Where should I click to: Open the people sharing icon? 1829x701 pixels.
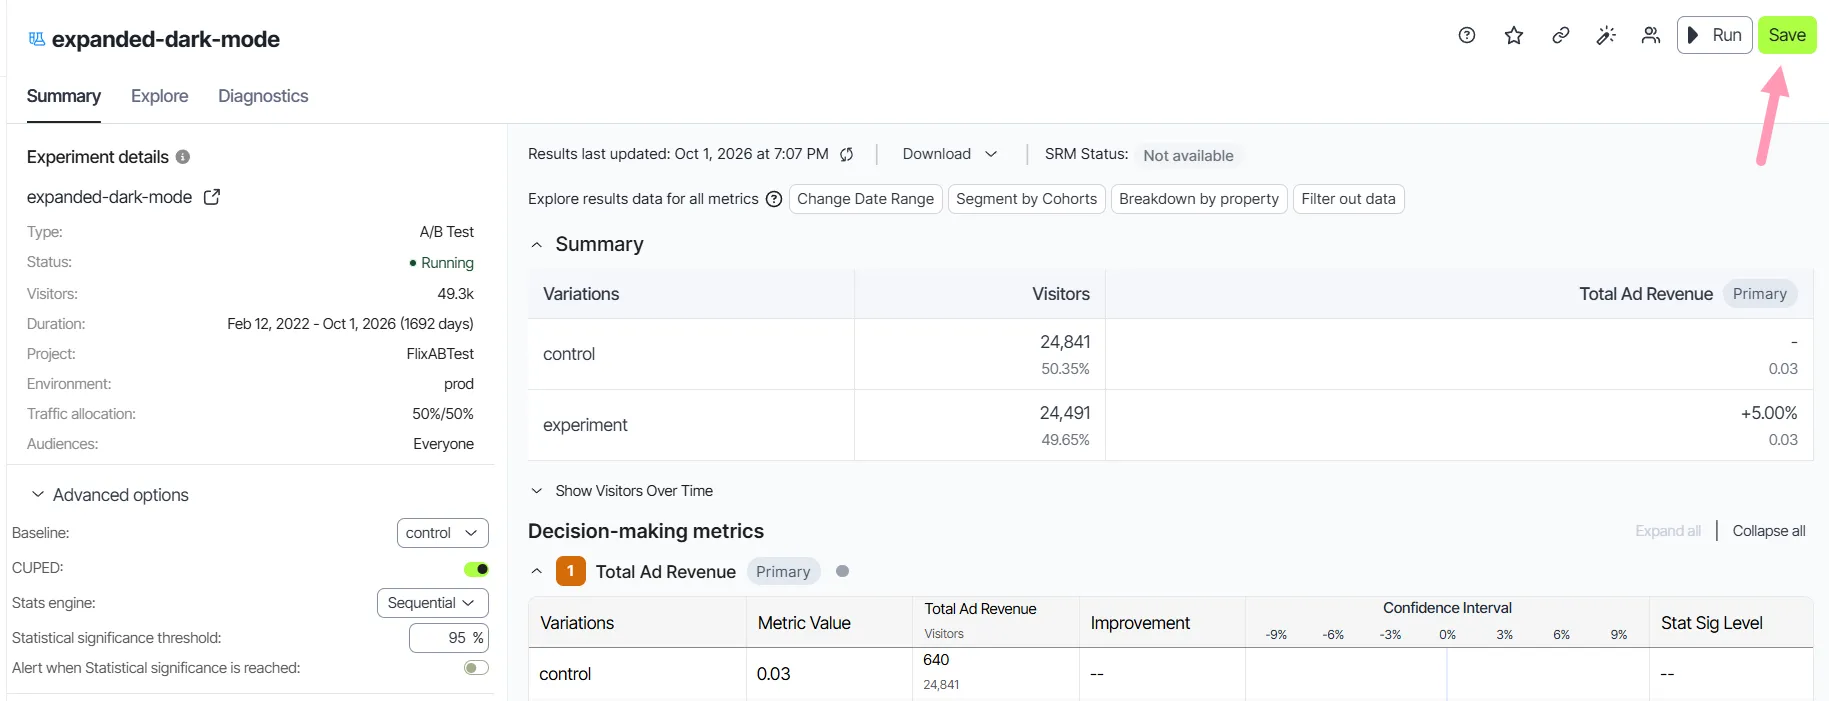click(1651, 36)
